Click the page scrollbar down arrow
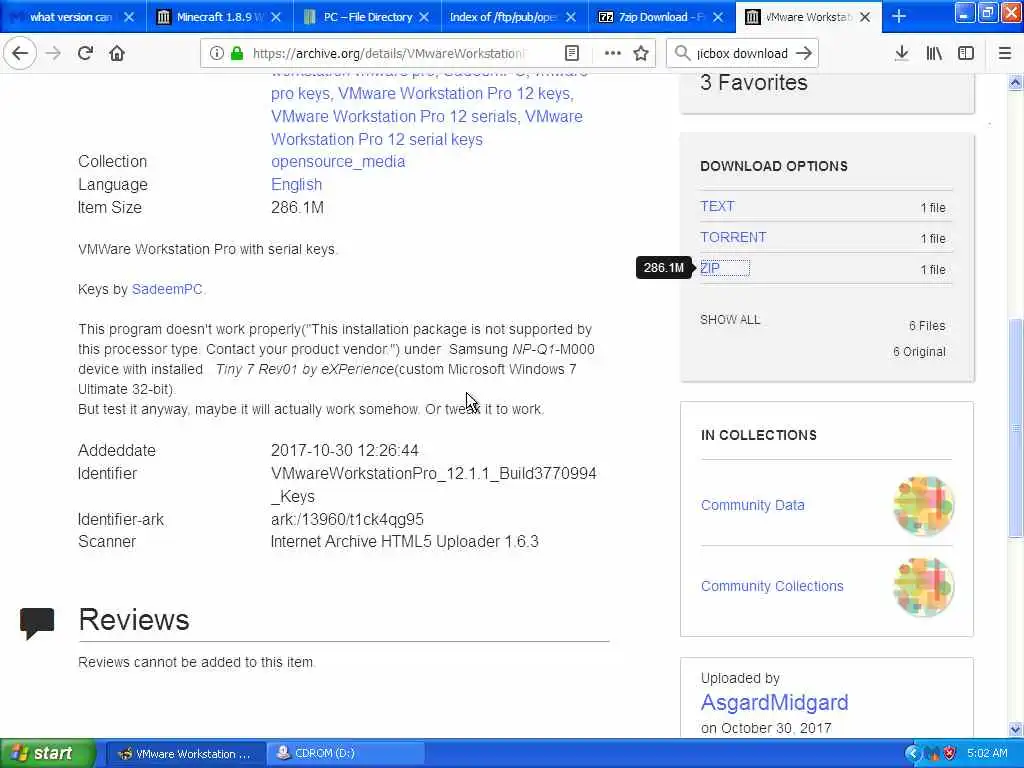This screenshot has height=768, width=1024. (x=1015, y=729)
